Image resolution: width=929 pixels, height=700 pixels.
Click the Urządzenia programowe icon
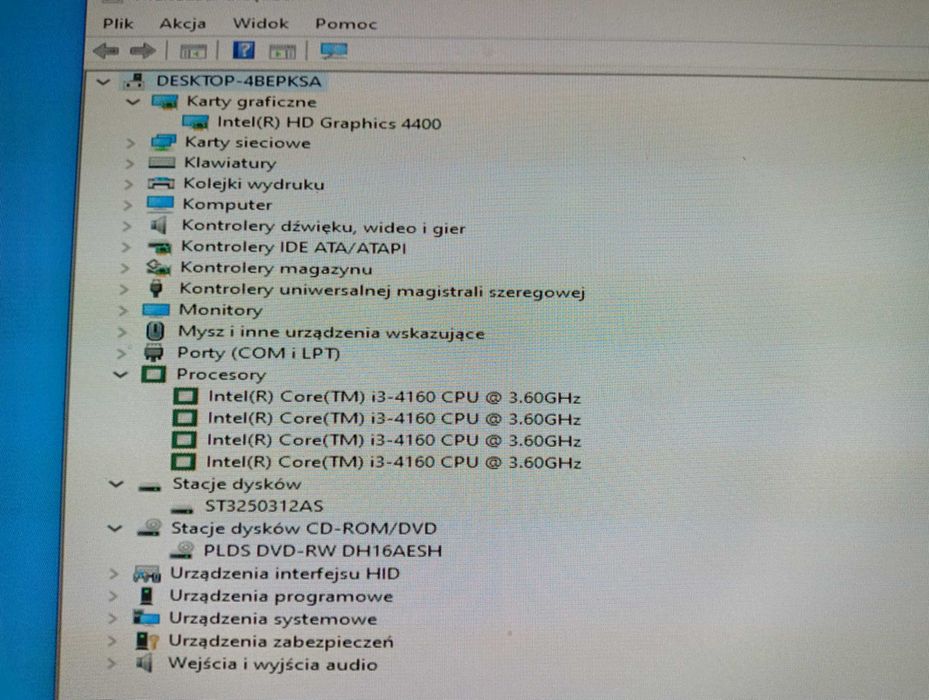point(146,596)
